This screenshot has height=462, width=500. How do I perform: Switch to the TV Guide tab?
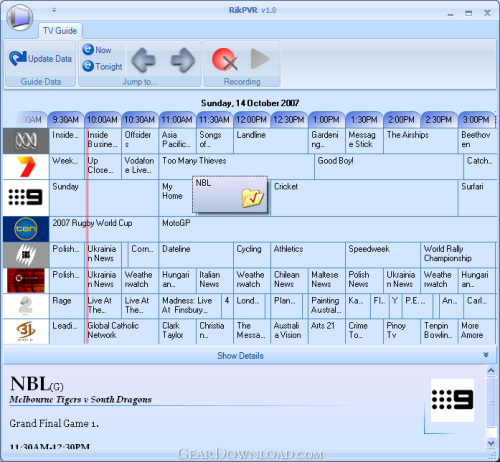pos(60,31)
